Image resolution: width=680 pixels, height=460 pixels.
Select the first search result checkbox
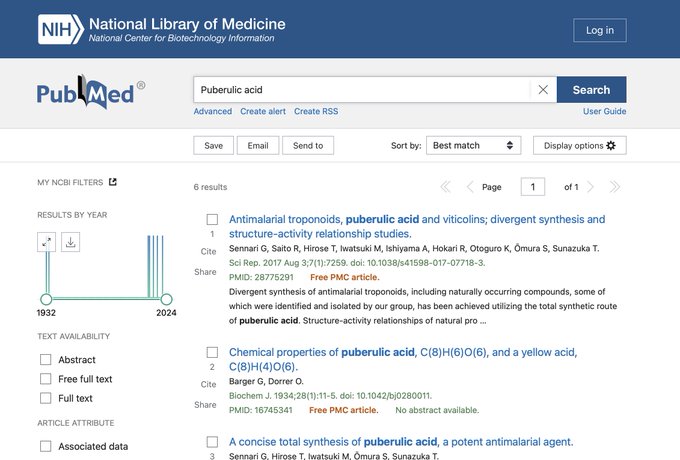pos(212,220)
